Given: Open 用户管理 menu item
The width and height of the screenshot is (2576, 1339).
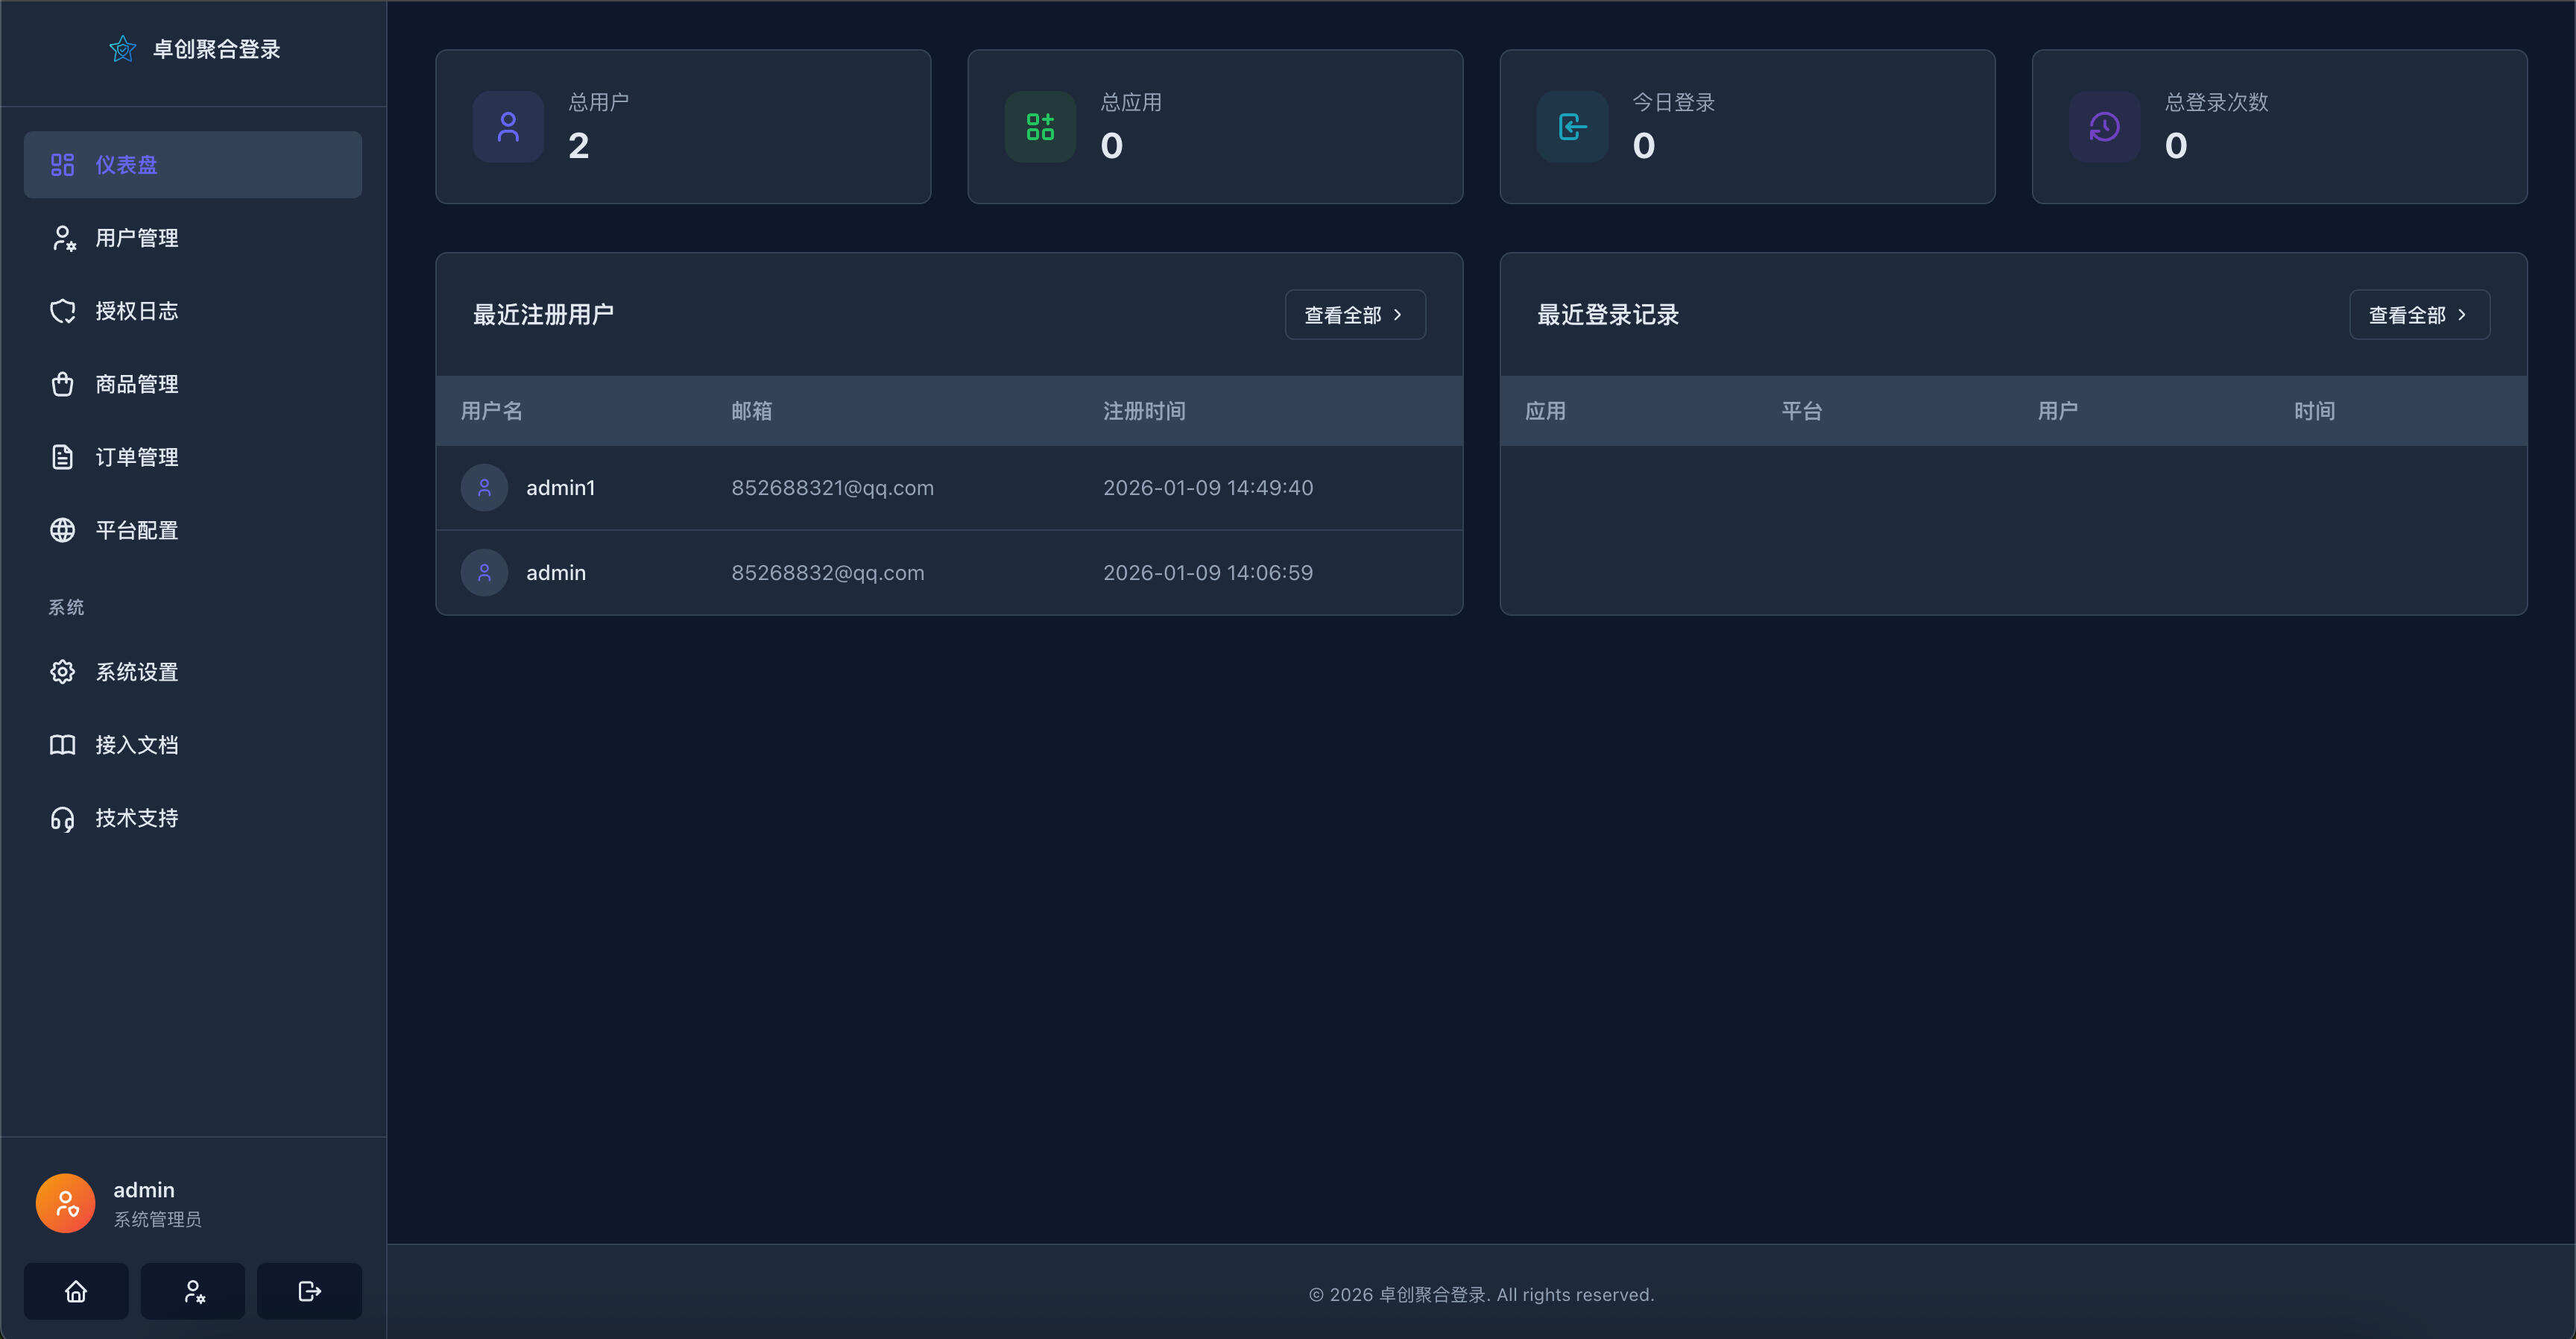Looking at the screenshot, I should (x=137, y=238).
